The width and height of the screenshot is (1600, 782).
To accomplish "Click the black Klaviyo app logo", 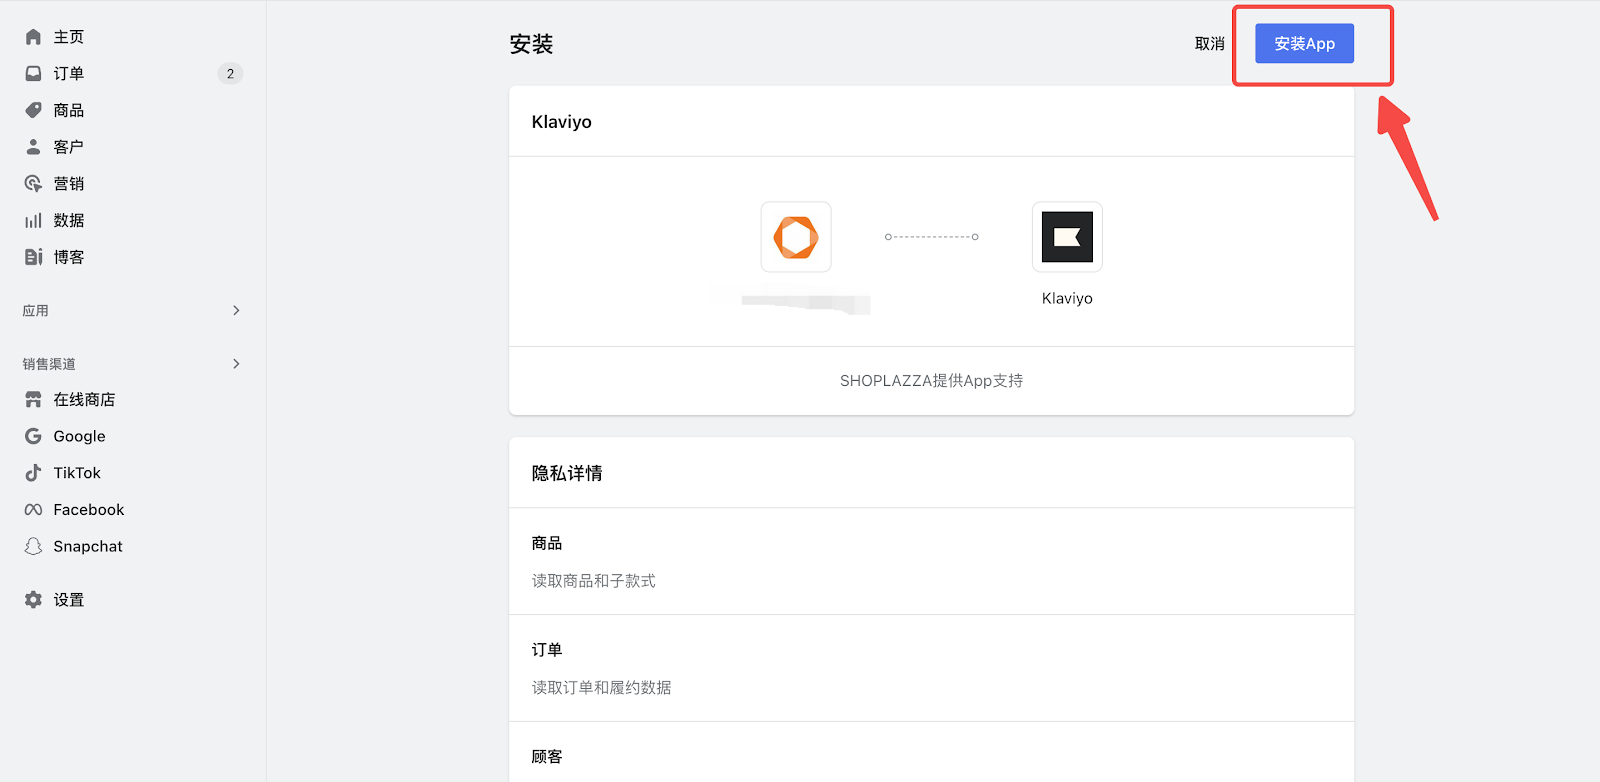I will coord(1067,237).
